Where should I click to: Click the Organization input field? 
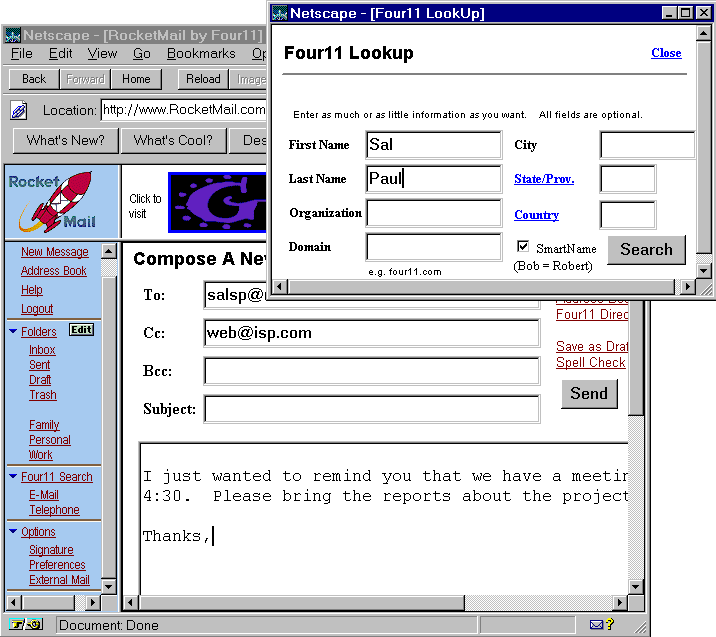point(434,213)
